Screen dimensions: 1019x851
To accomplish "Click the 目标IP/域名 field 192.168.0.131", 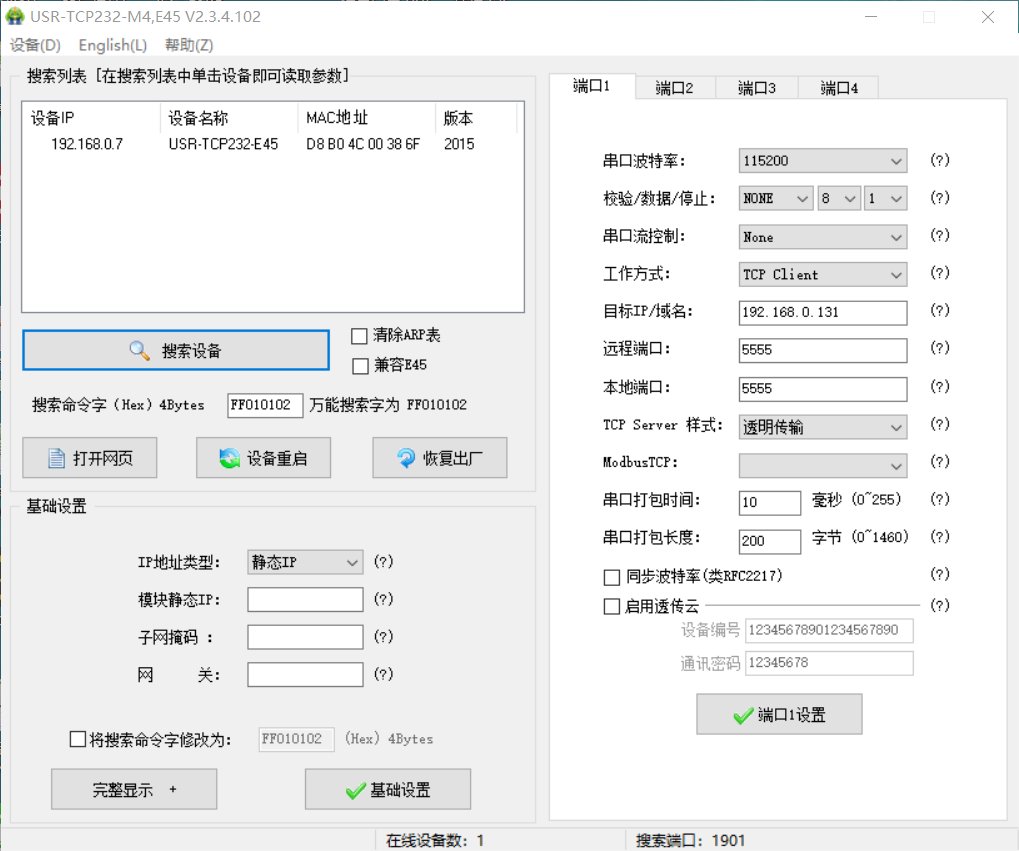I will pos(823,313).
